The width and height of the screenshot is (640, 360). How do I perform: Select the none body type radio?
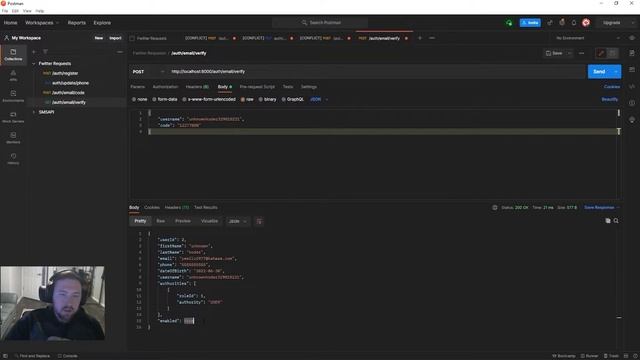tap(134, 99)
